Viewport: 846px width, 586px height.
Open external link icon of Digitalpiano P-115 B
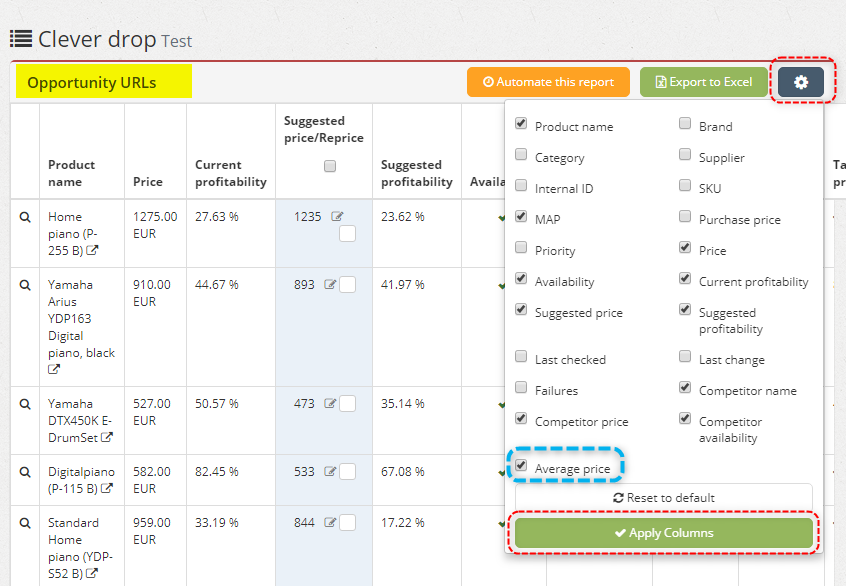(107, 488)
